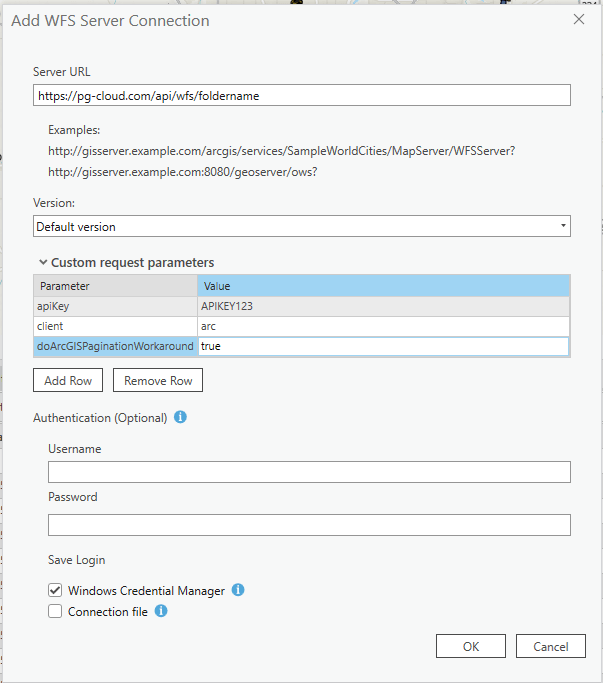Image resolution: width=603 pixels, height=683 pixels.
Task: Enable the Connection file checkbox
Action: coord(55,611)
